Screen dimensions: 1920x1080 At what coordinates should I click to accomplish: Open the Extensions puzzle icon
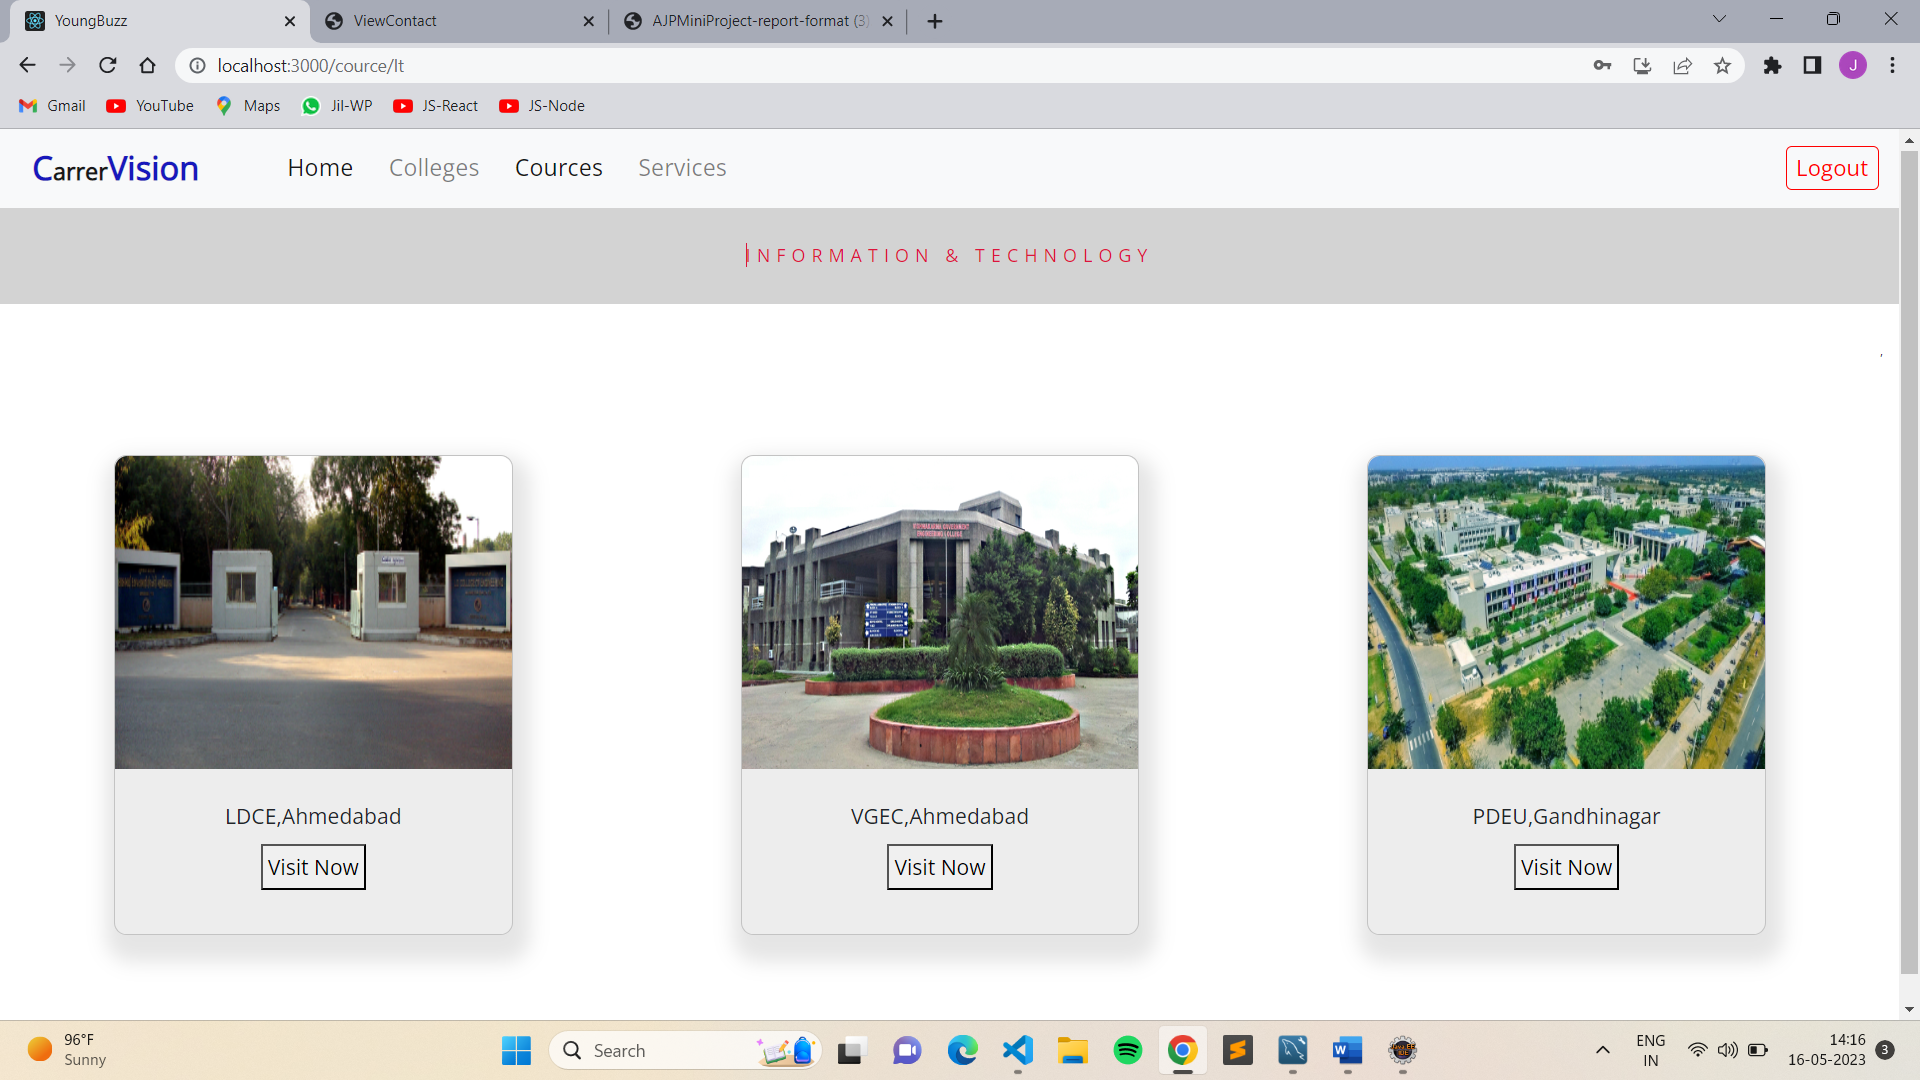1772,65
